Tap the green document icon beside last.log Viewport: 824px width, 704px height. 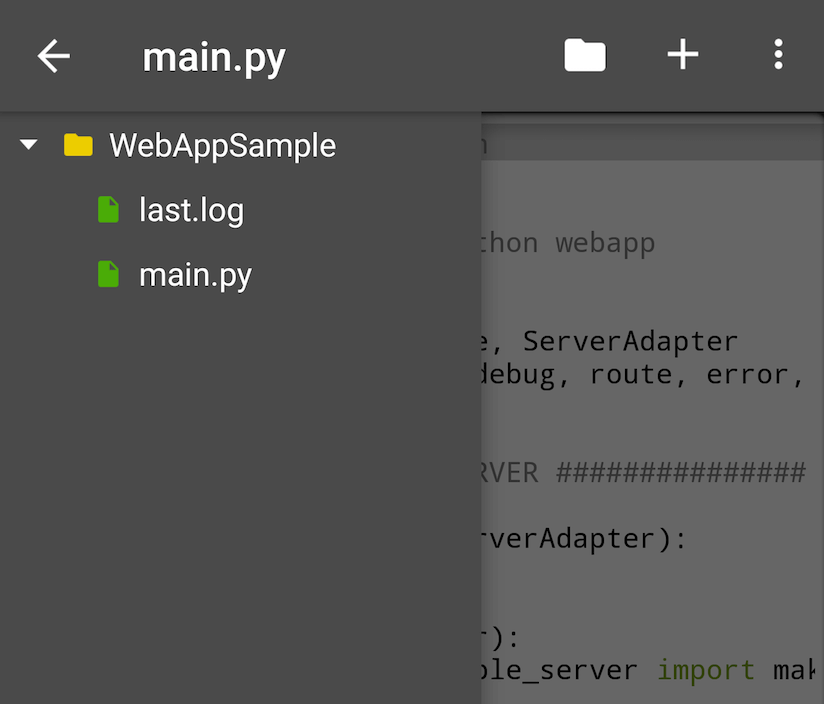point(107,210)
